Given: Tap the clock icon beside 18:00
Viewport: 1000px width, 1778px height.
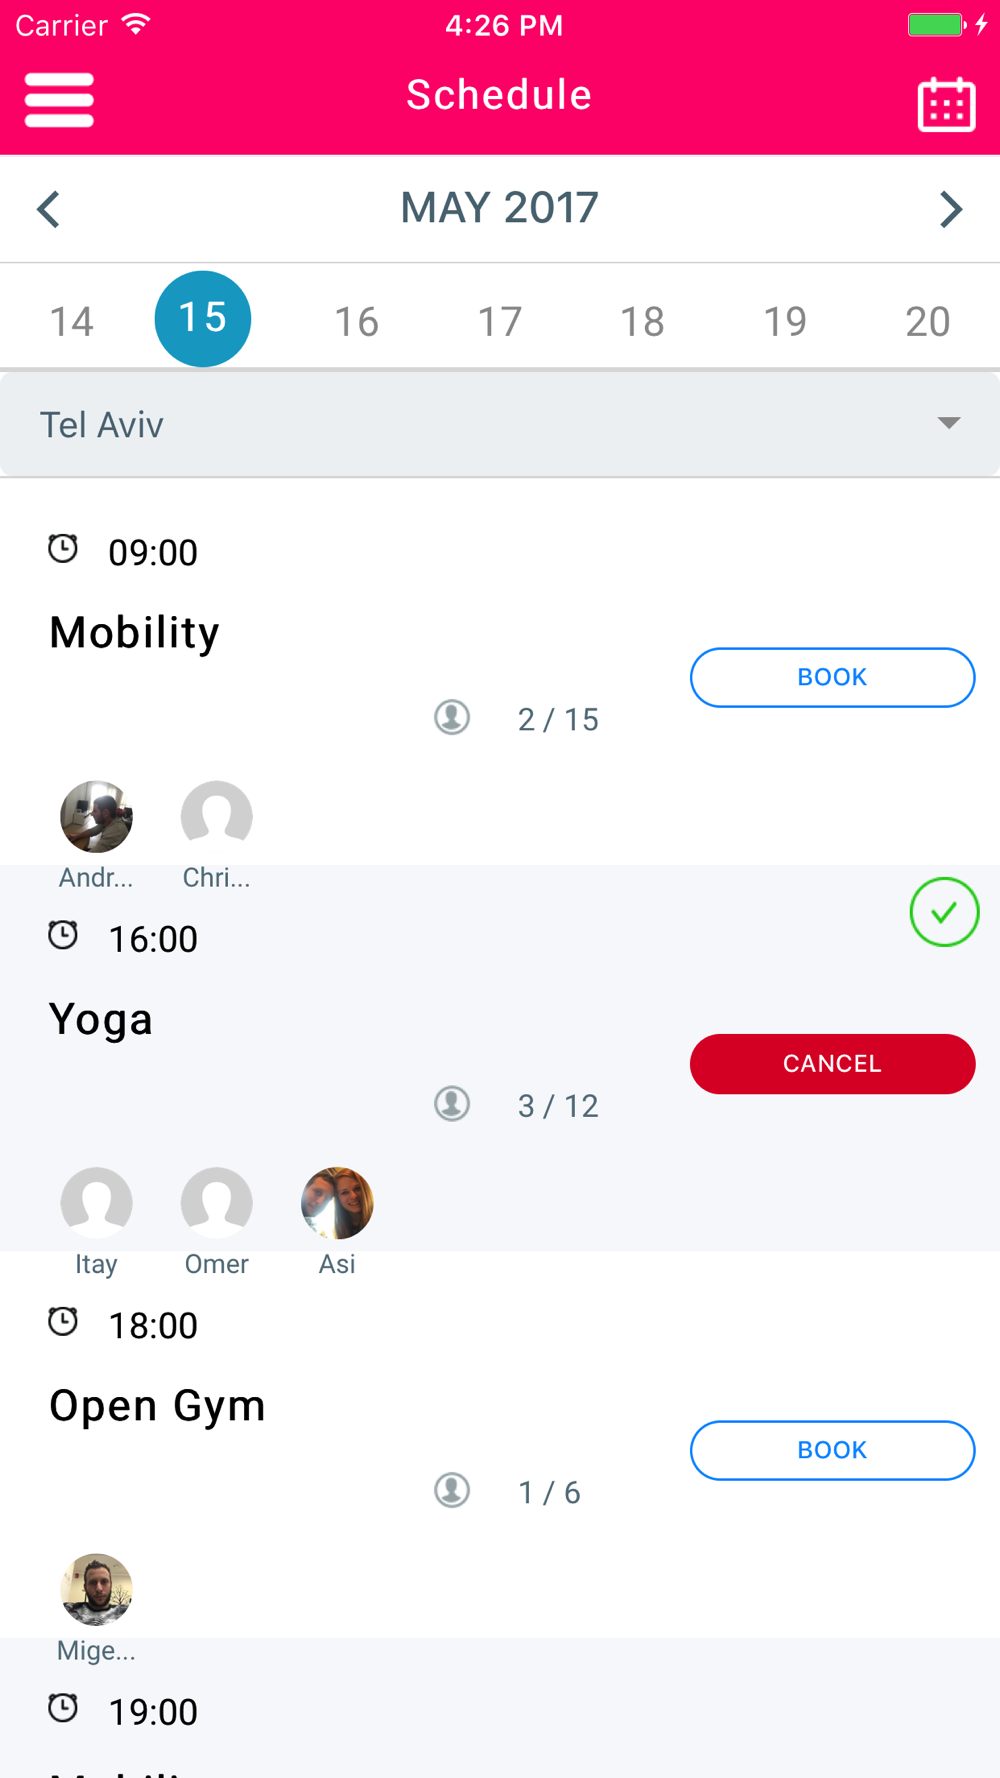Looking at the screenshot, I should tap(63, 1321).
